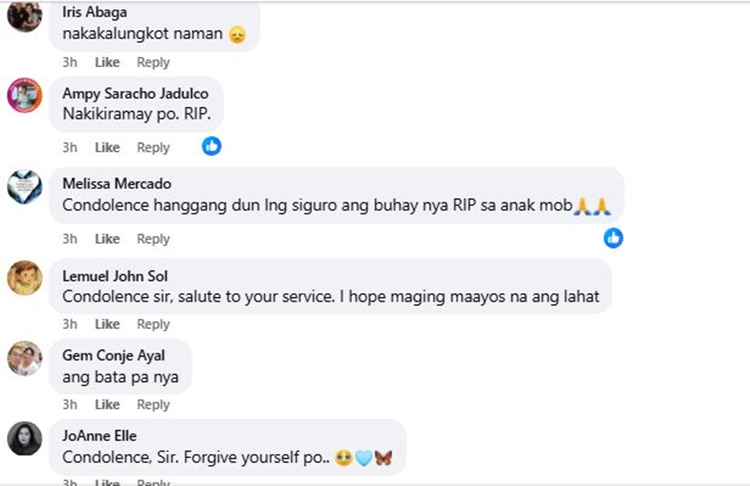
Task: Like Iris Abaga's comment
Action: pos(107,62)
